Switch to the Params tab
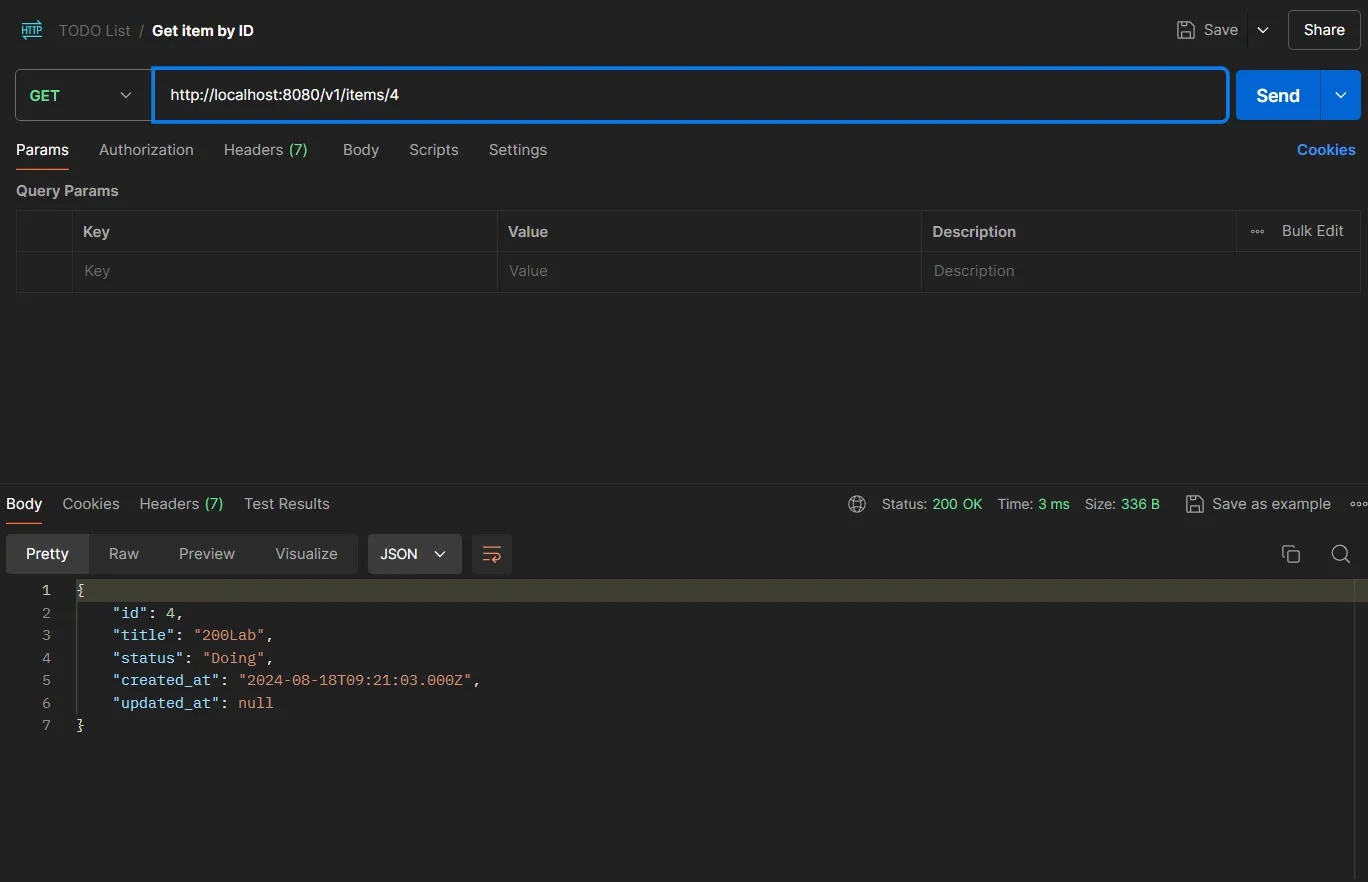This screenshot has height=882, width=1368. [x=42, y=150]
